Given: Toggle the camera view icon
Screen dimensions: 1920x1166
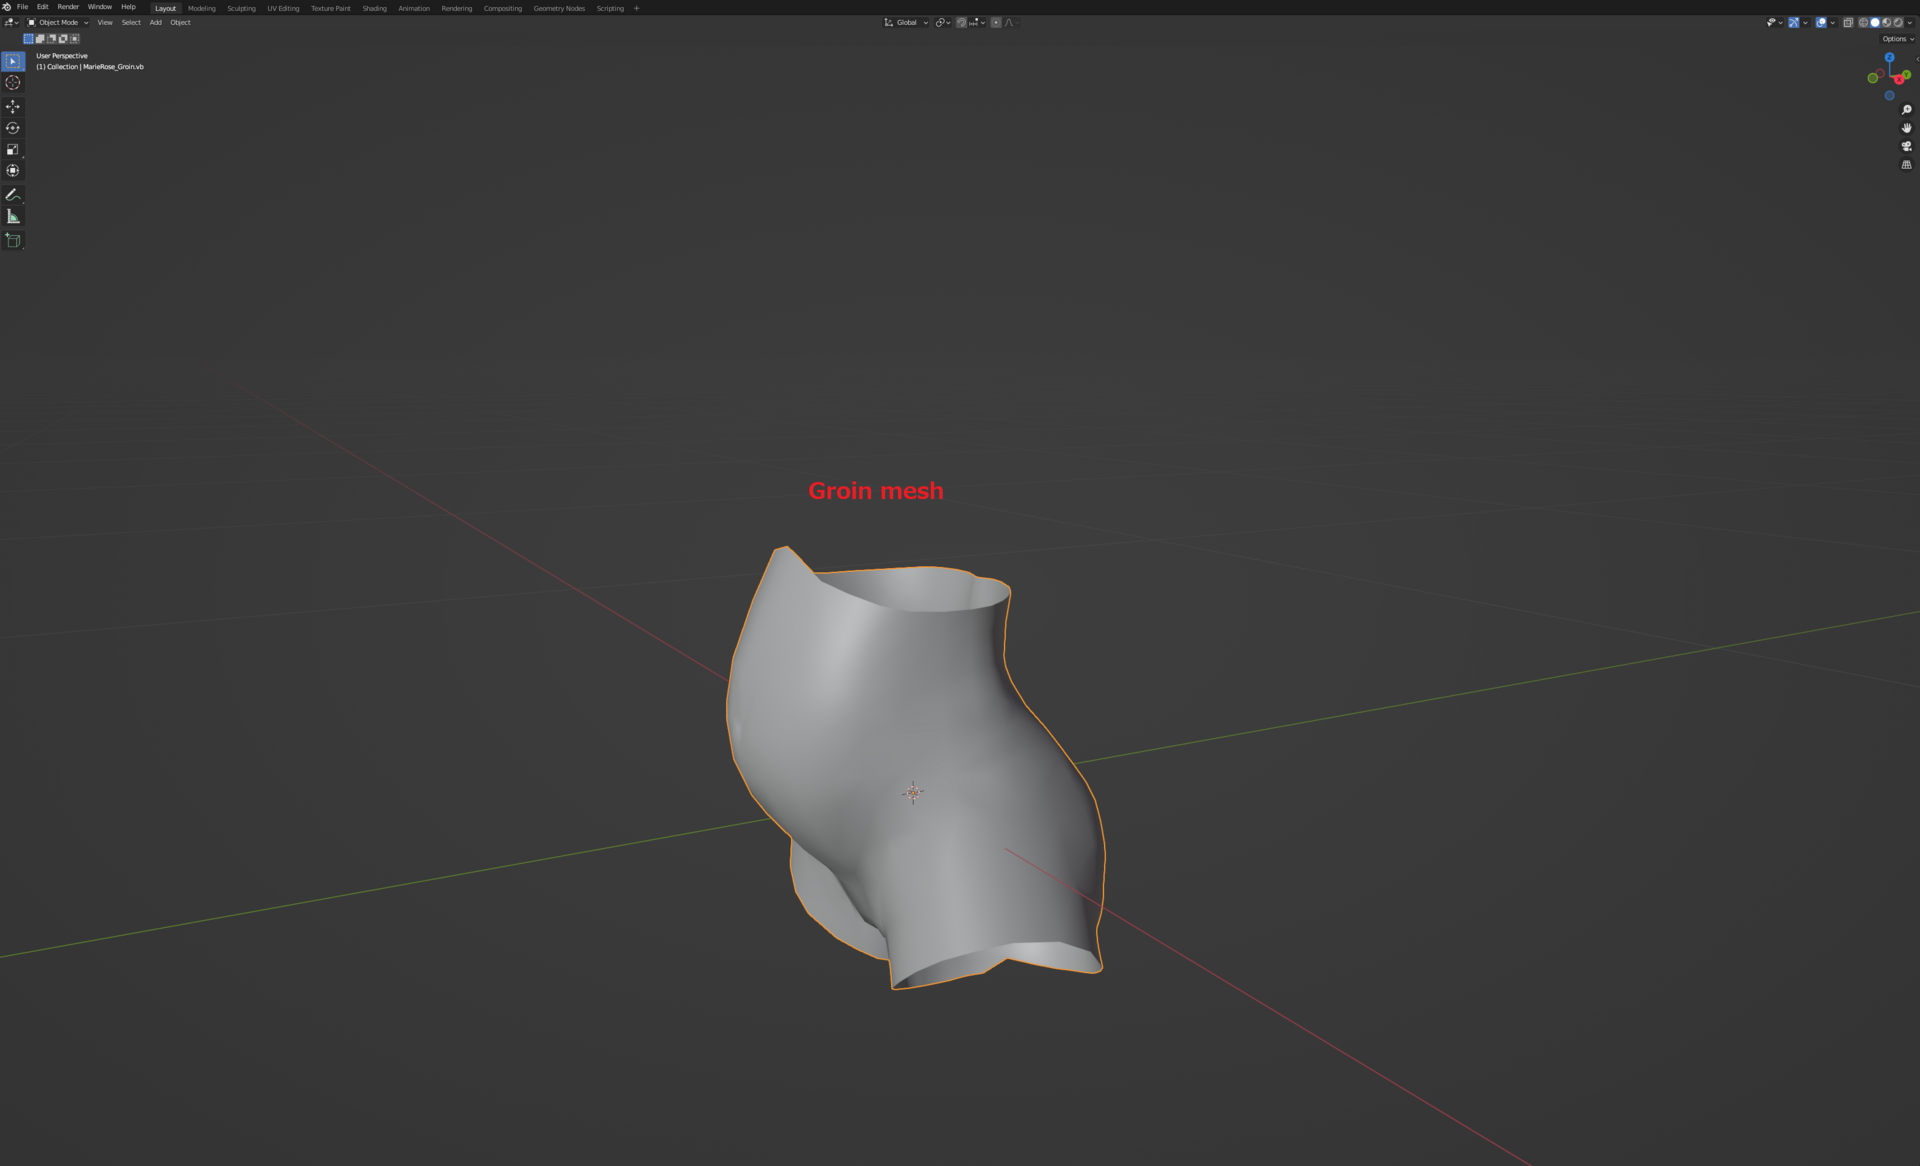Looking at the screenshot, I should pos(1906,146).
